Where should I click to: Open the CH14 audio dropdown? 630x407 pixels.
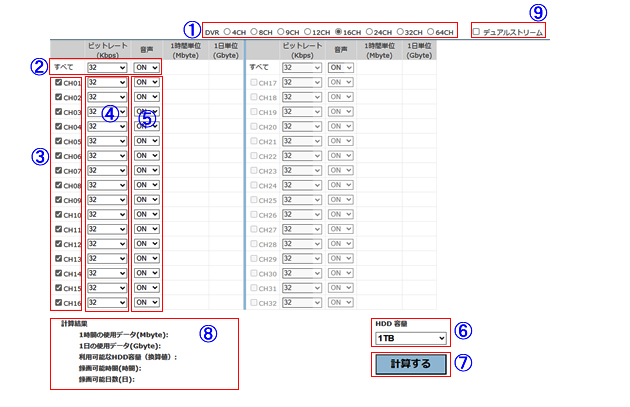click(147, 274)
